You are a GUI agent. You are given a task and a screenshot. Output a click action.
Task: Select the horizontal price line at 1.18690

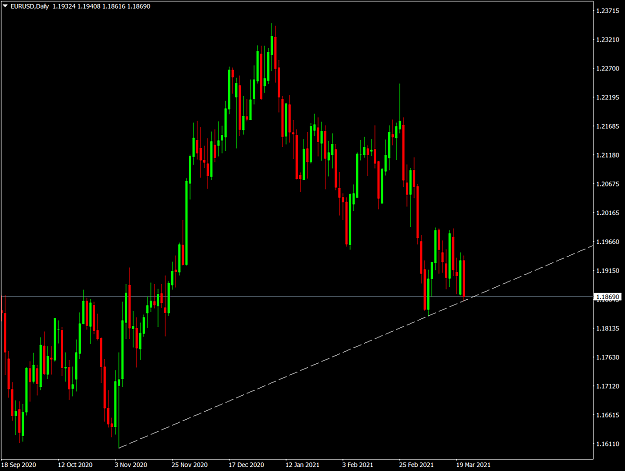(x=297, y=296)
